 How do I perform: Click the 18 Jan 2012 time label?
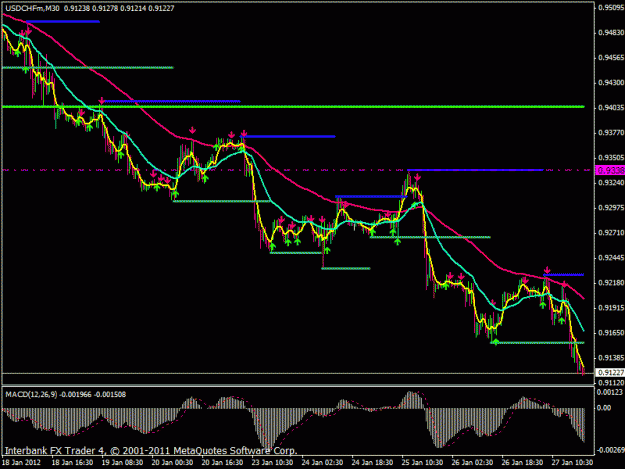(21, 463)
